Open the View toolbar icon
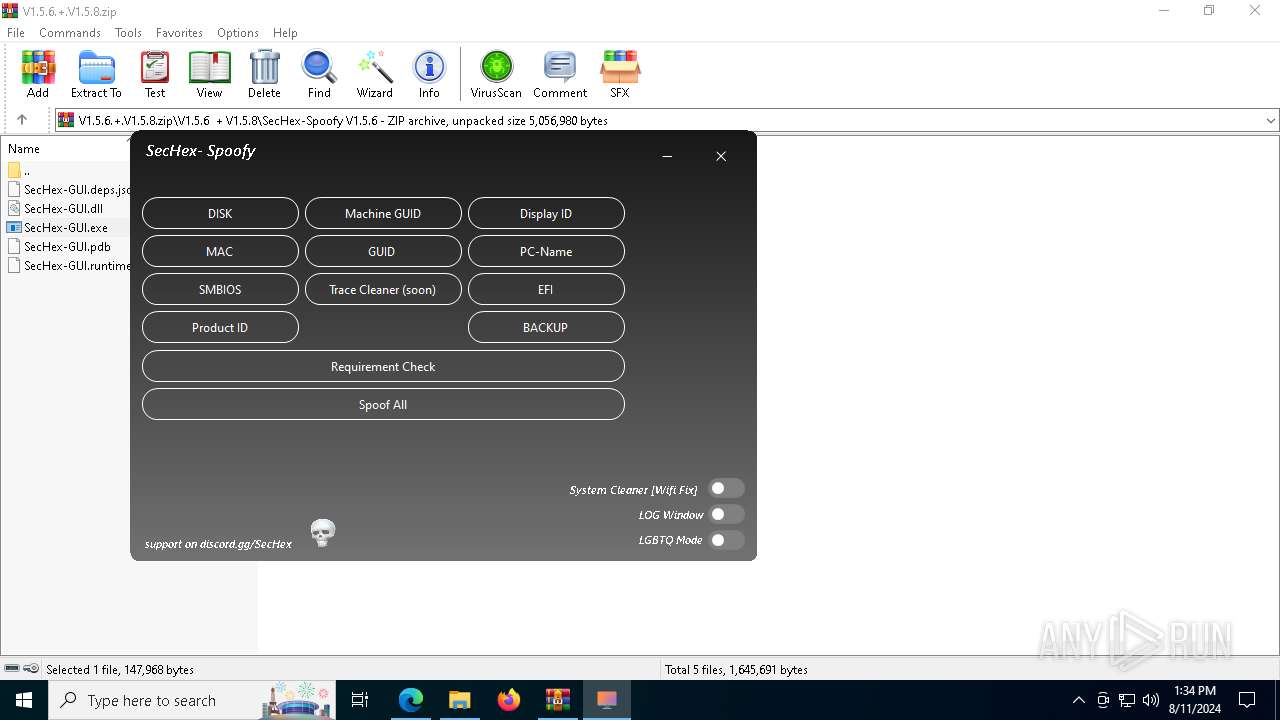The width and height of the screenshot is (1280, 720). click(209, 75)
